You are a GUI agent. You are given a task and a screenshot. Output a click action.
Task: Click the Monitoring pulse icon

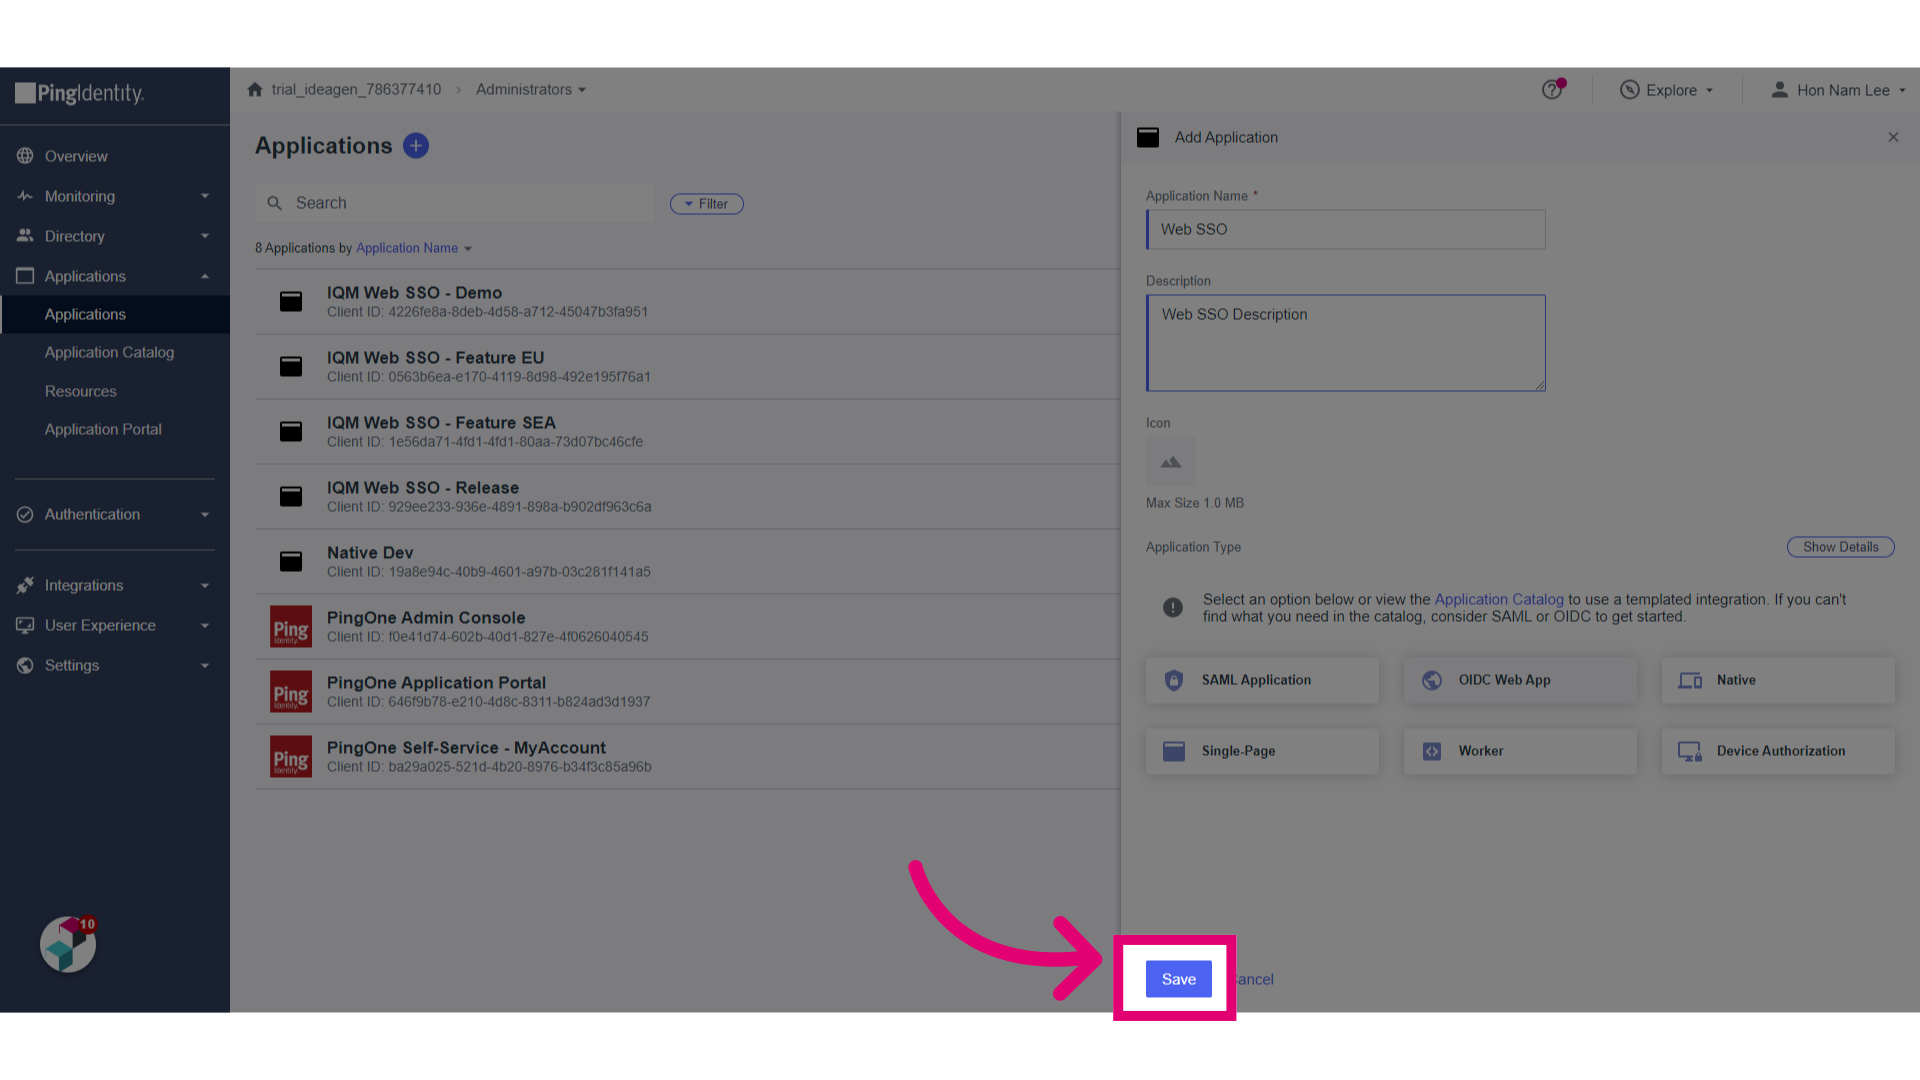[x=25, y=196]
